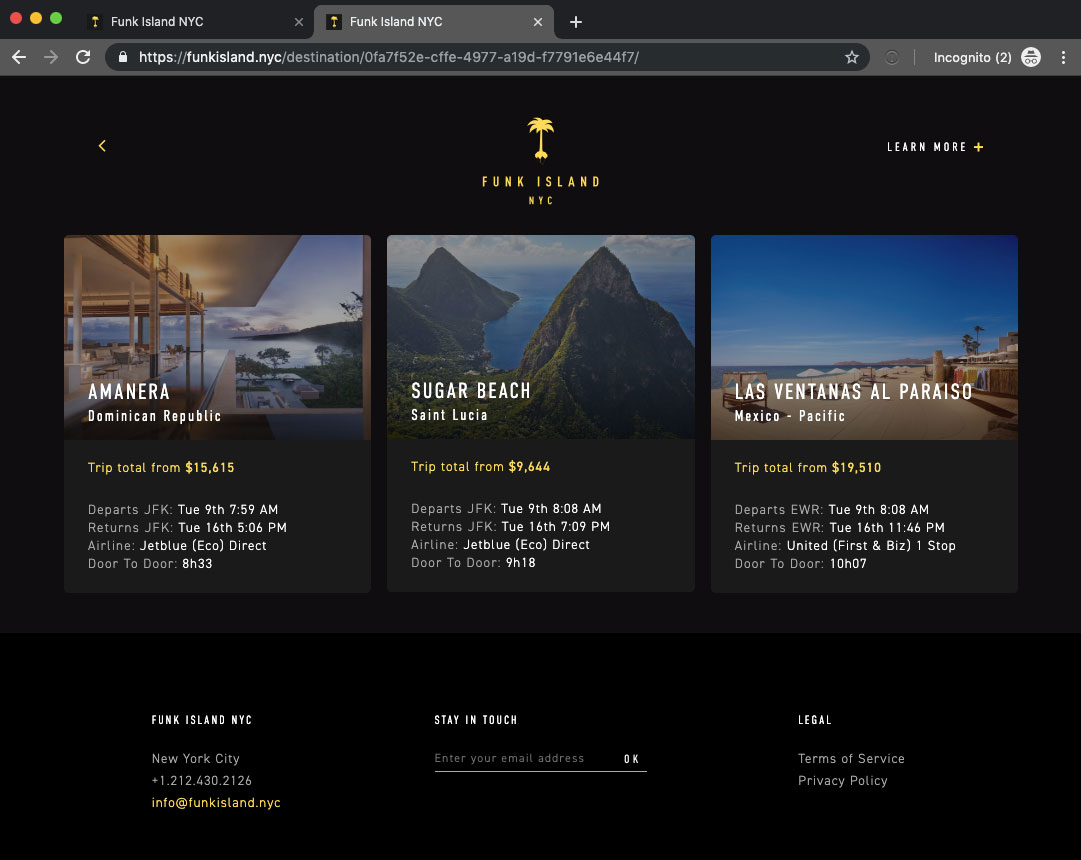
Task: Click the yellow back chevron arrow
Action: click(x=102, y=146)
